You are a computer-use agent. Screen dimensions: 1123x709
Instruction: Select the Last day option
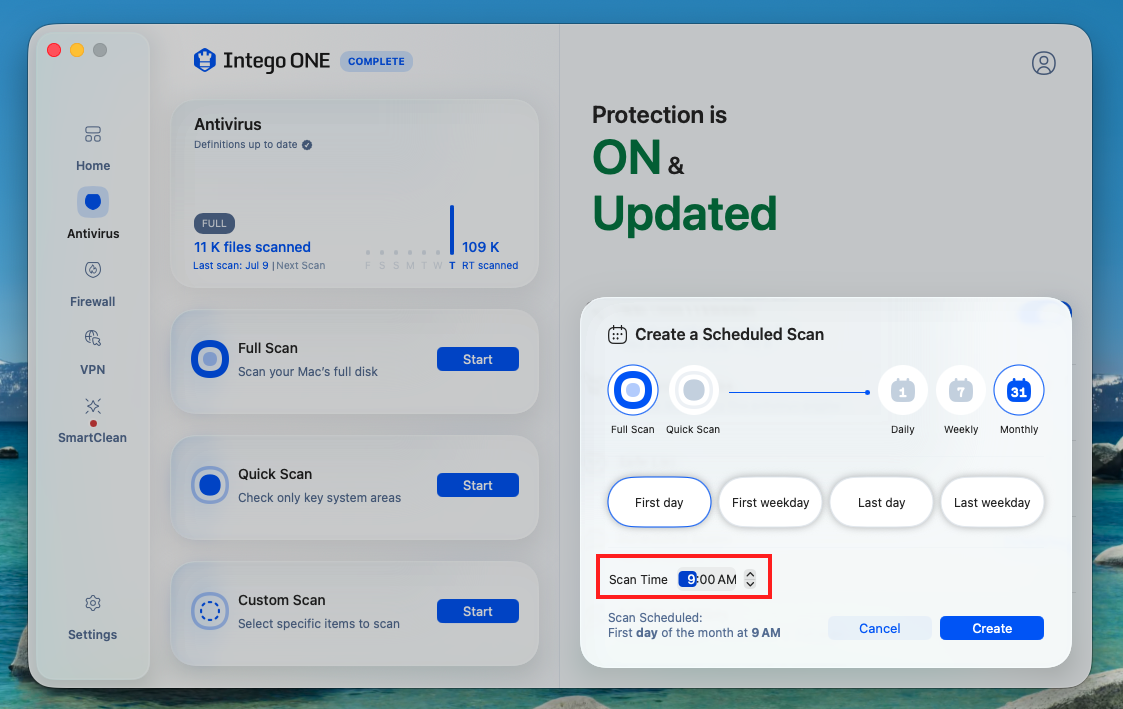click(x=882, y=502)
